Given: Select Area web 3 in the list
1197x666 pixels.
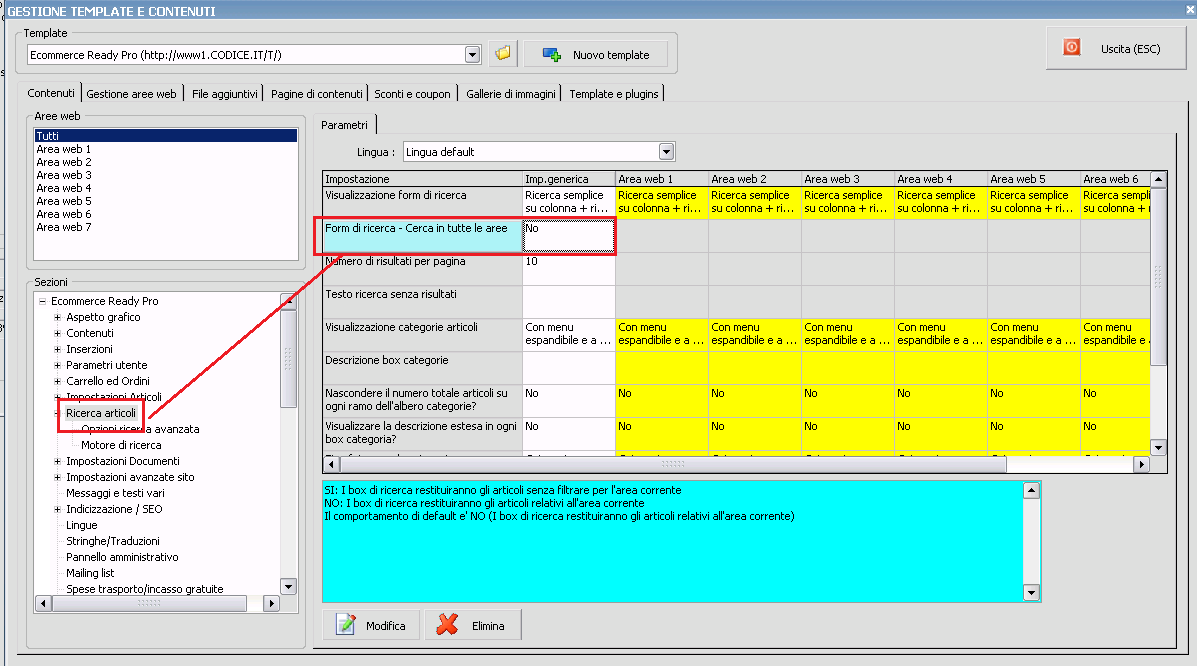Looking at the screenshot, I should click(x=64, y=175).
